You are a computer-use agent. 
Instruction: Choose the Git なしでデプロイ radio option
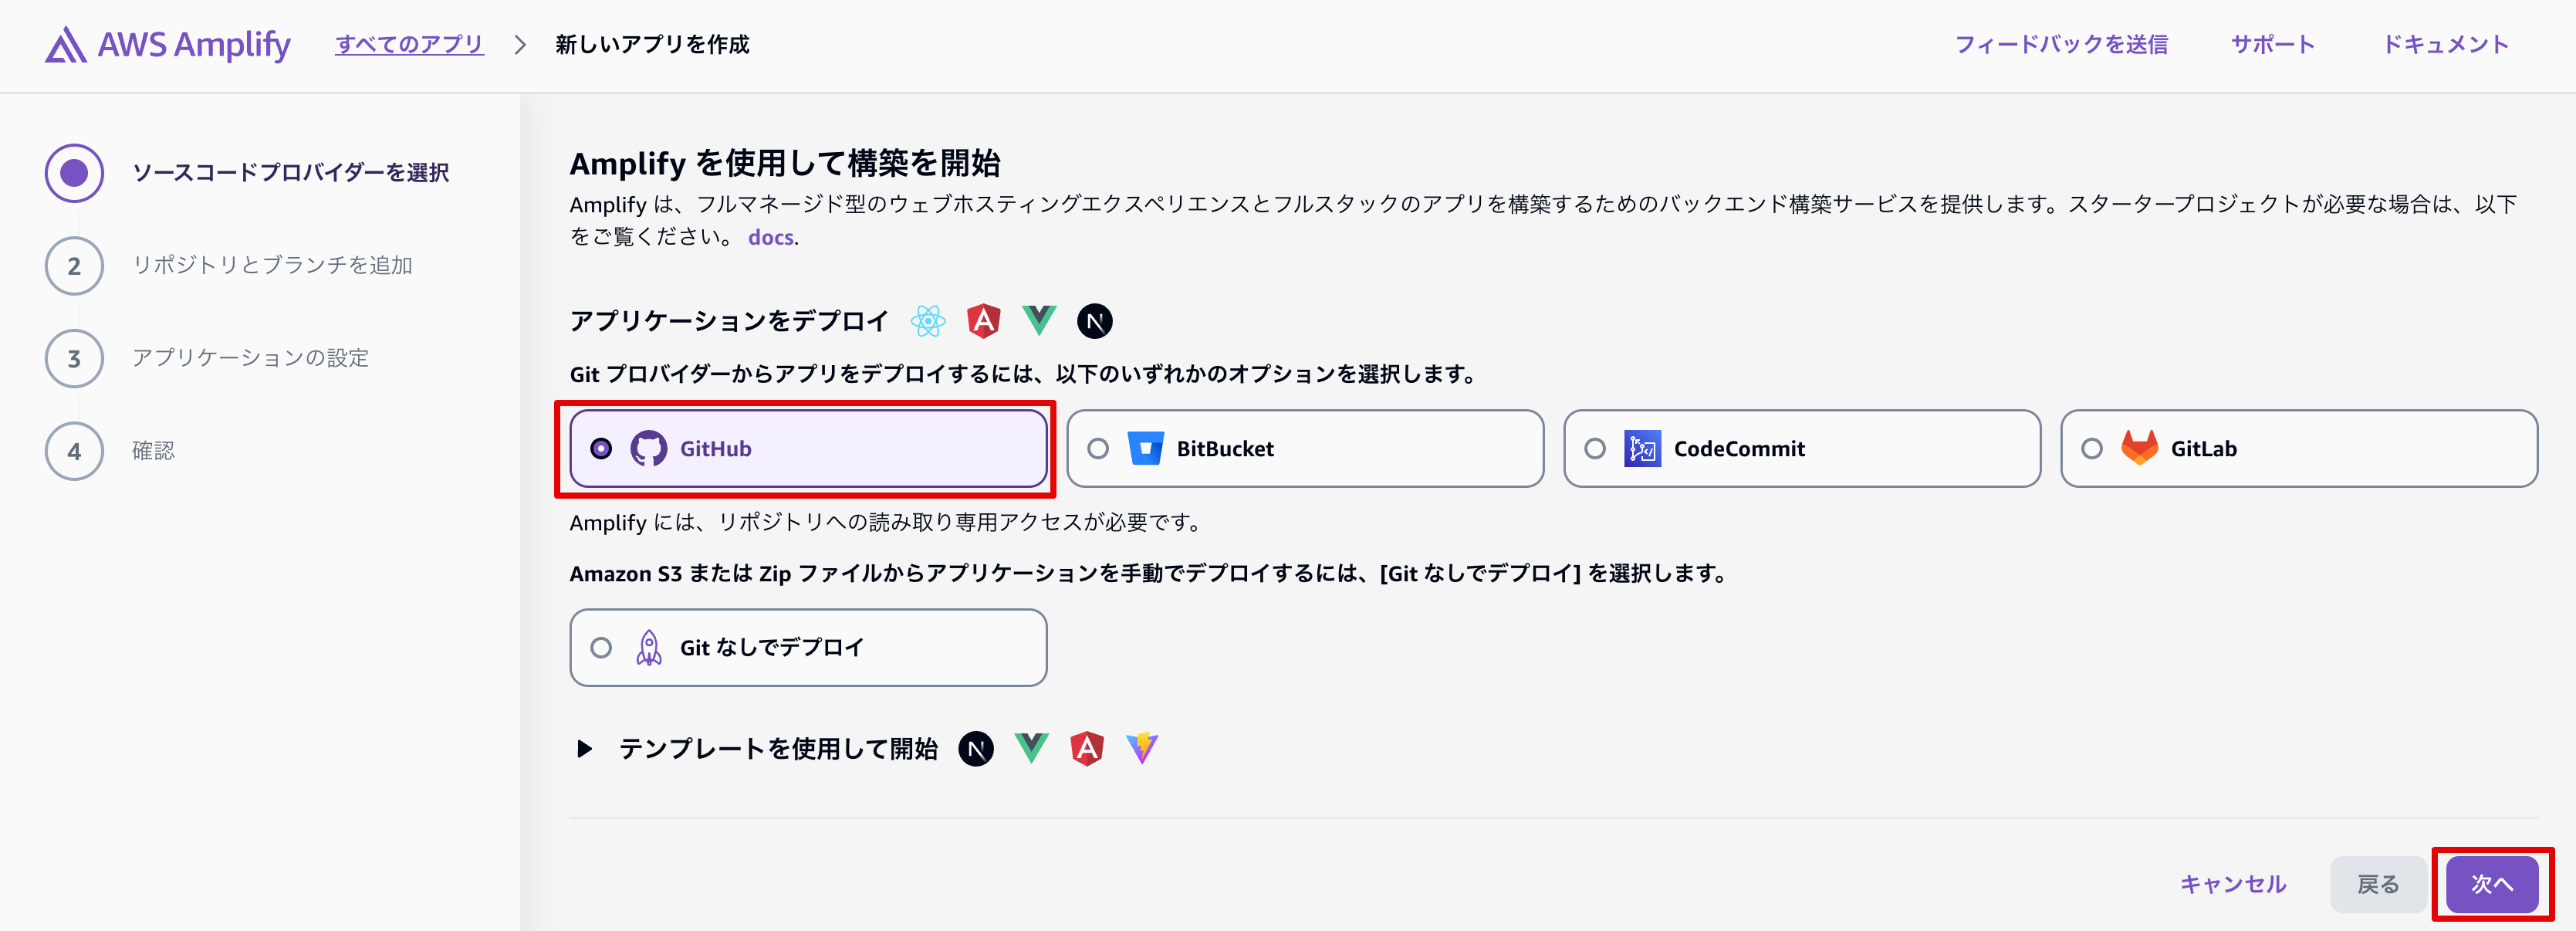(601, 648)
